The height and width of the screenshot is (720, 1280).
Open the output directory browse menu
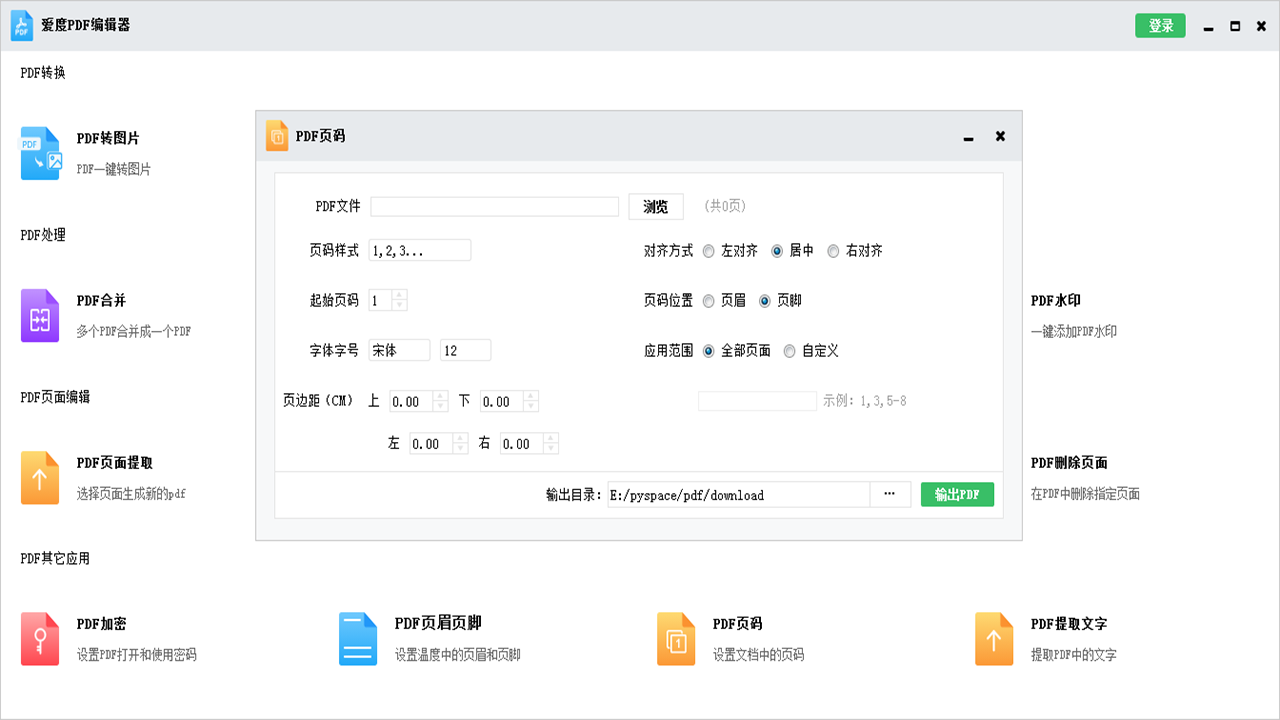click(x=889, y=494)
